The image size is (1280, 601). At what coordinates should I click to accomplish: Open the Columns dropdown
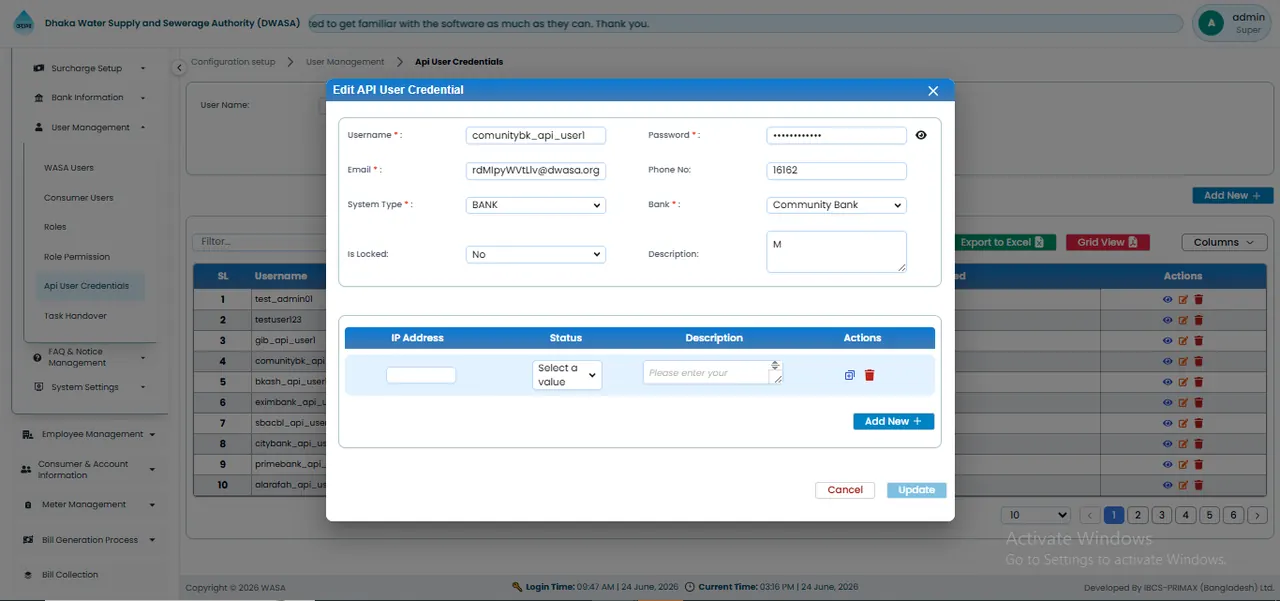[1224, 242]
